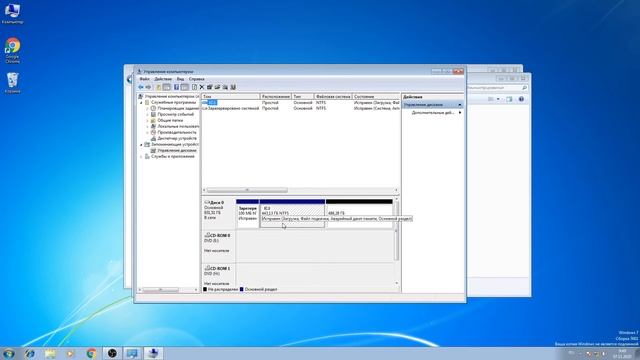Open the Действие menu
Viewport: 640px width, 360px height.
click(163, 79)
